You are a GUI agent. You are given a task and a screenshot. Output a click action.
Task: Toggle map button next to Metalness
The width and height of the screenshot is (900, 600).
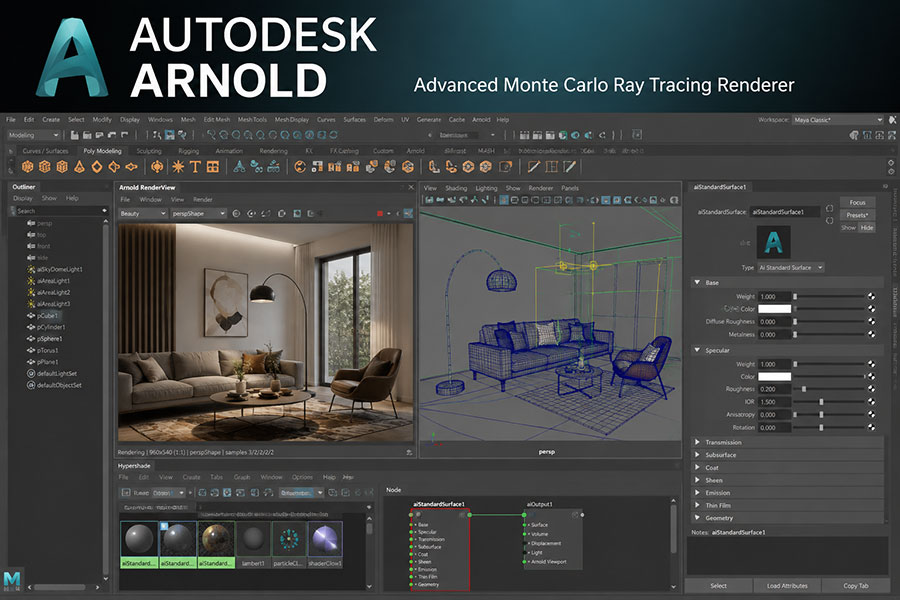[x=871, y=334]
